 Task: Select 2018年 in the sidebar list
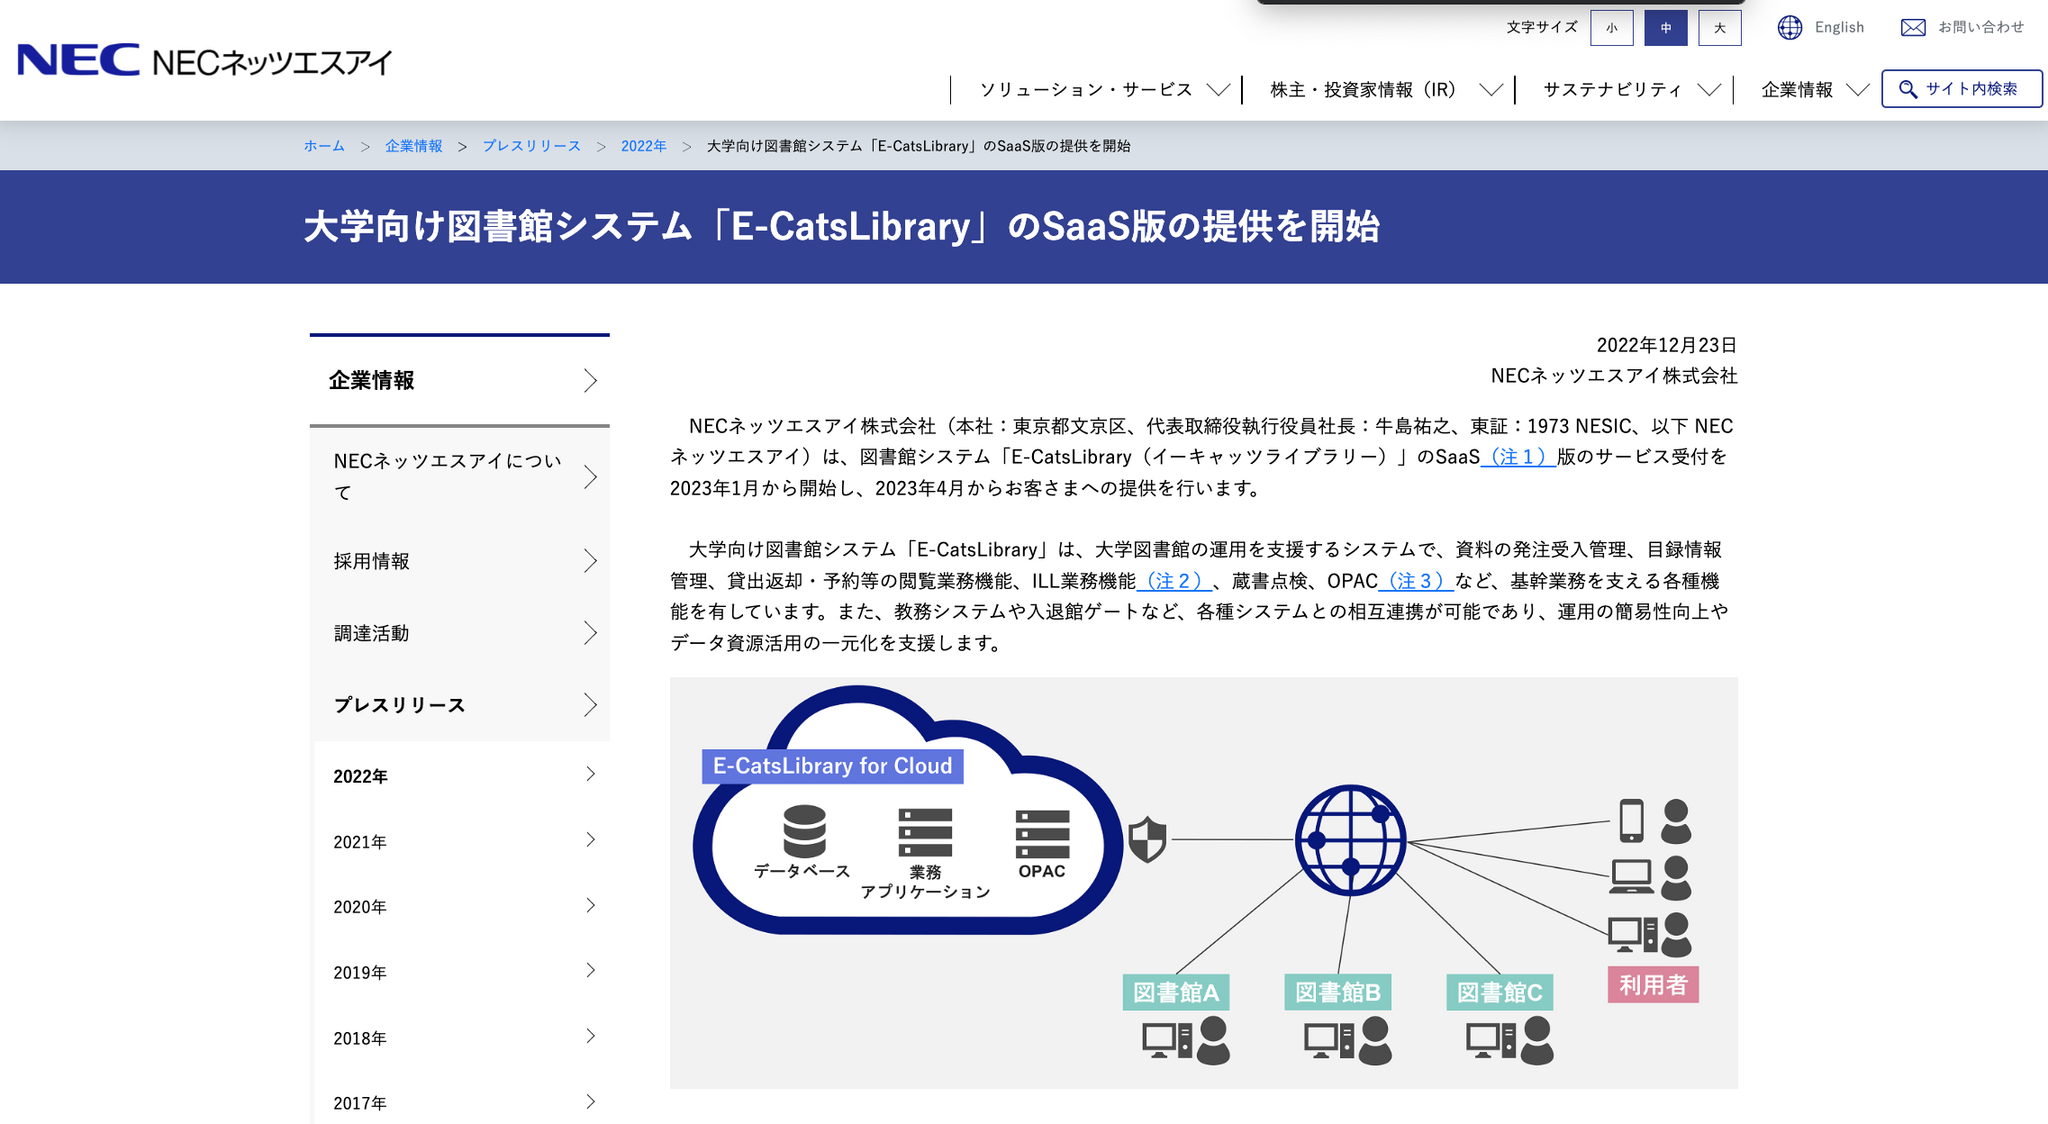pyautogui.click(x=461, y=1038)
